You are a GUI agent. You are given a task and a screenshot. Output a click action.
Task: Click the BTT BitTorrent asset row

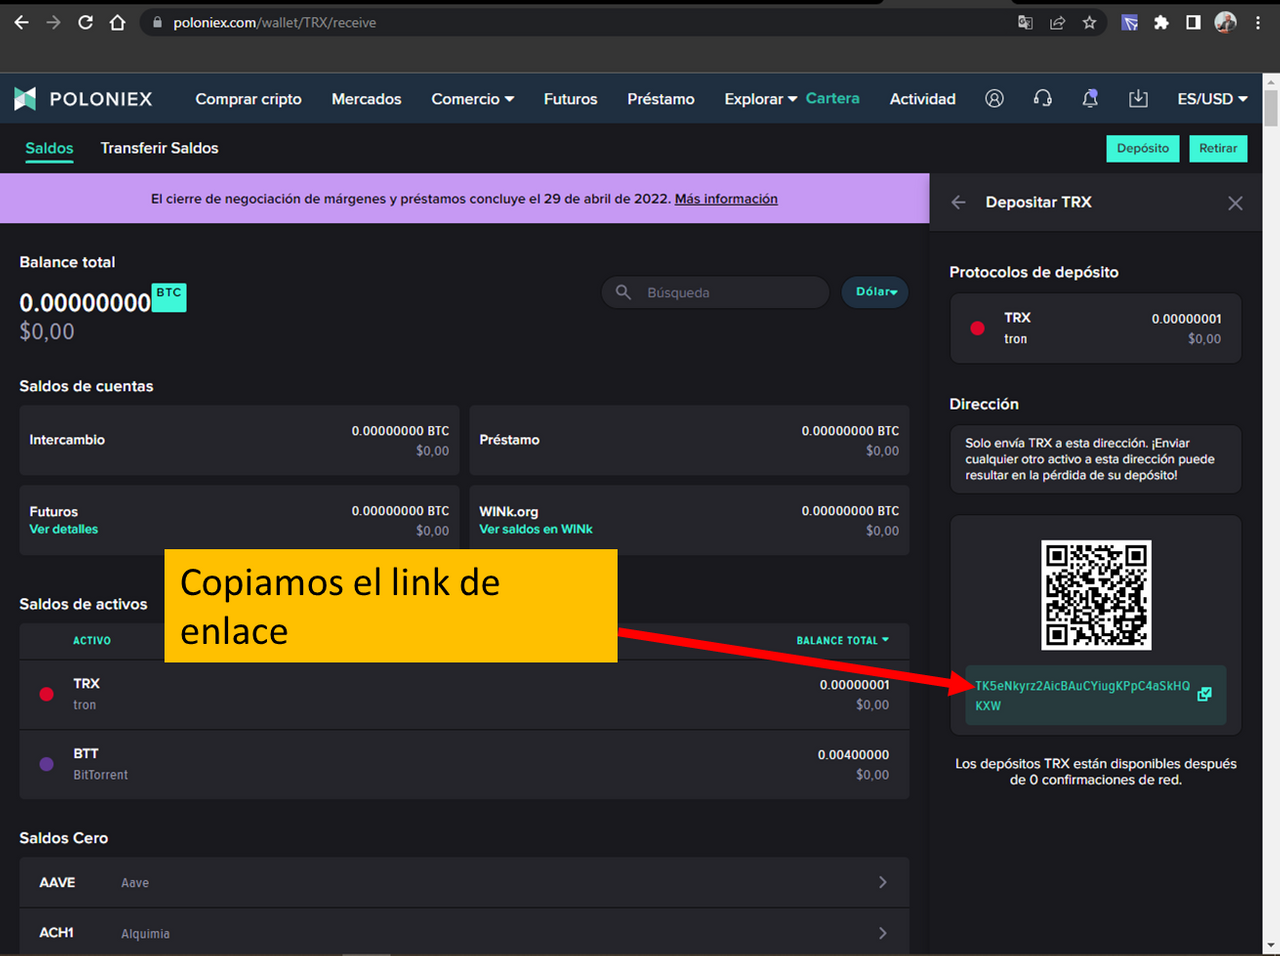(x=464, y=764)
